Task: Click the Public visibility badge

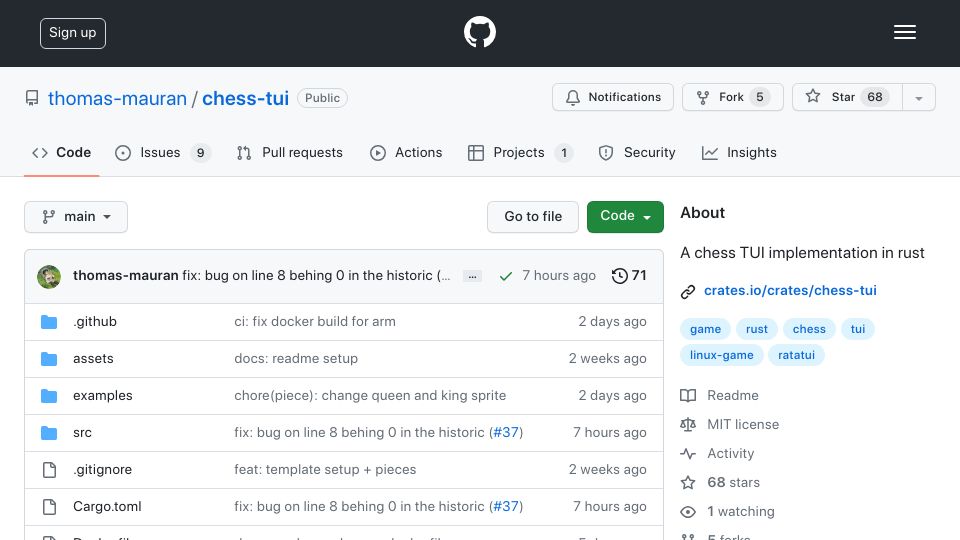Action: point(322,98)
